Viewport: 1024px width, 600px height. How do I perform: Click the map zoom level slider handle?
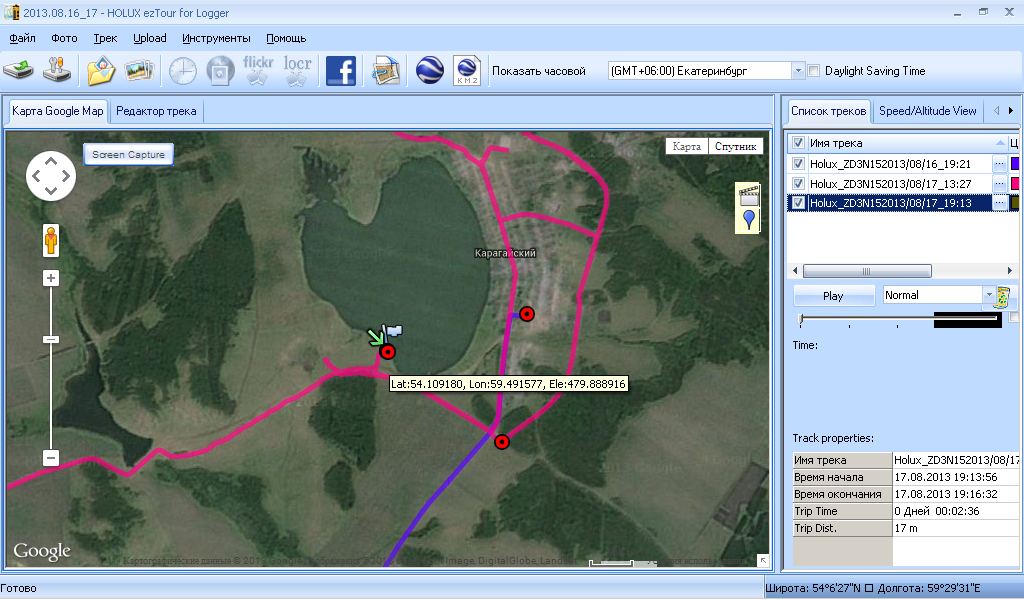tap(51, 339)
